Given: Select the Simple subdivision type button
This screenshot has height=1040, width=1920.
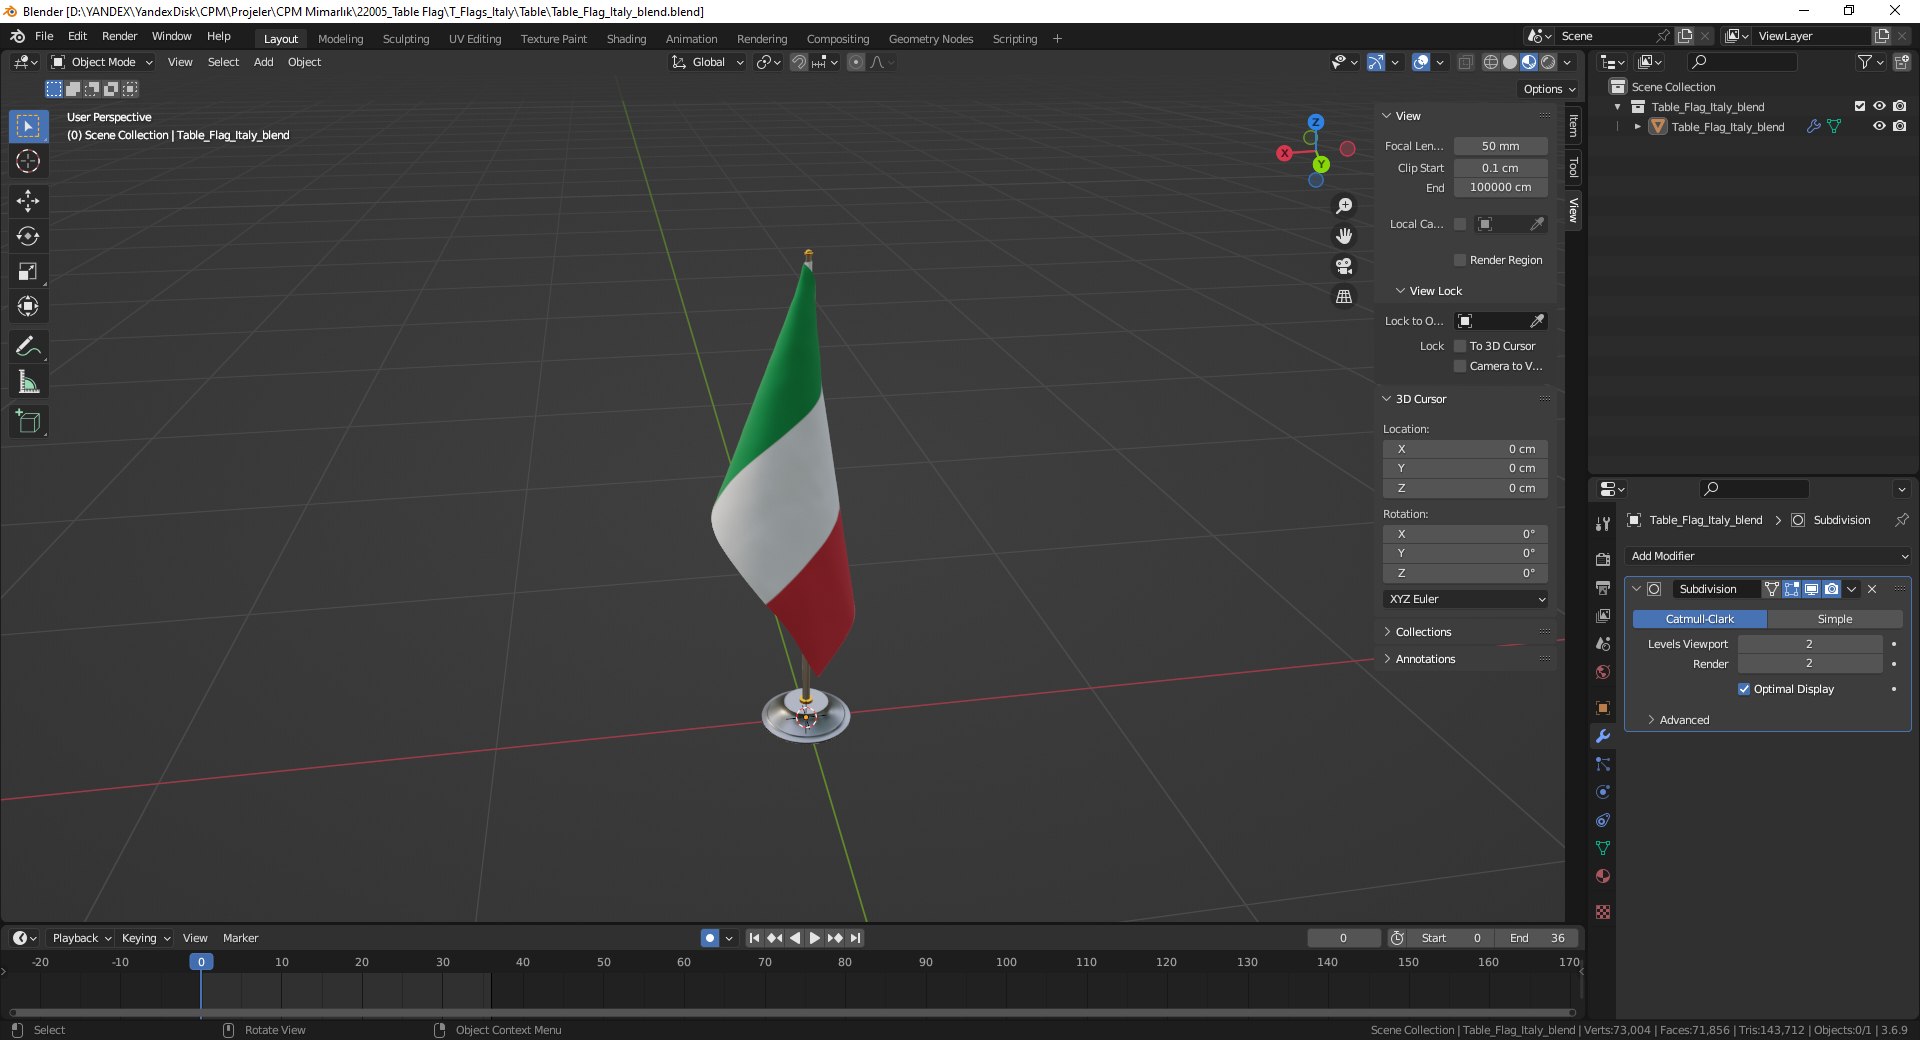Looking at the screenshot, I should (x=1835, y=619).
